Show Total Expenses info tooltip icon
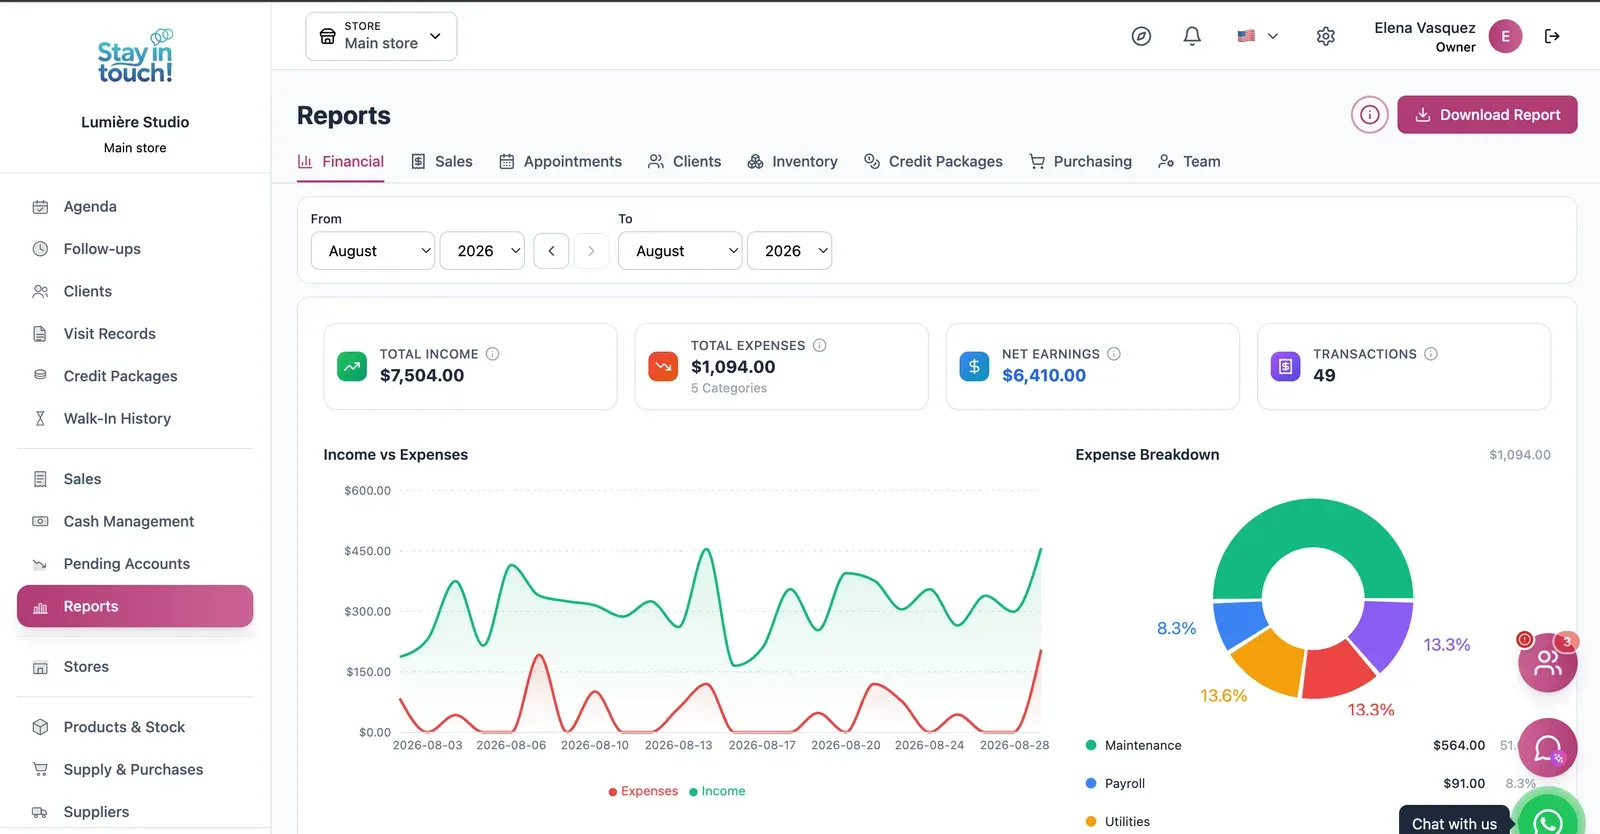Viewport: 1600px width, 834px height. pos(820,346)
